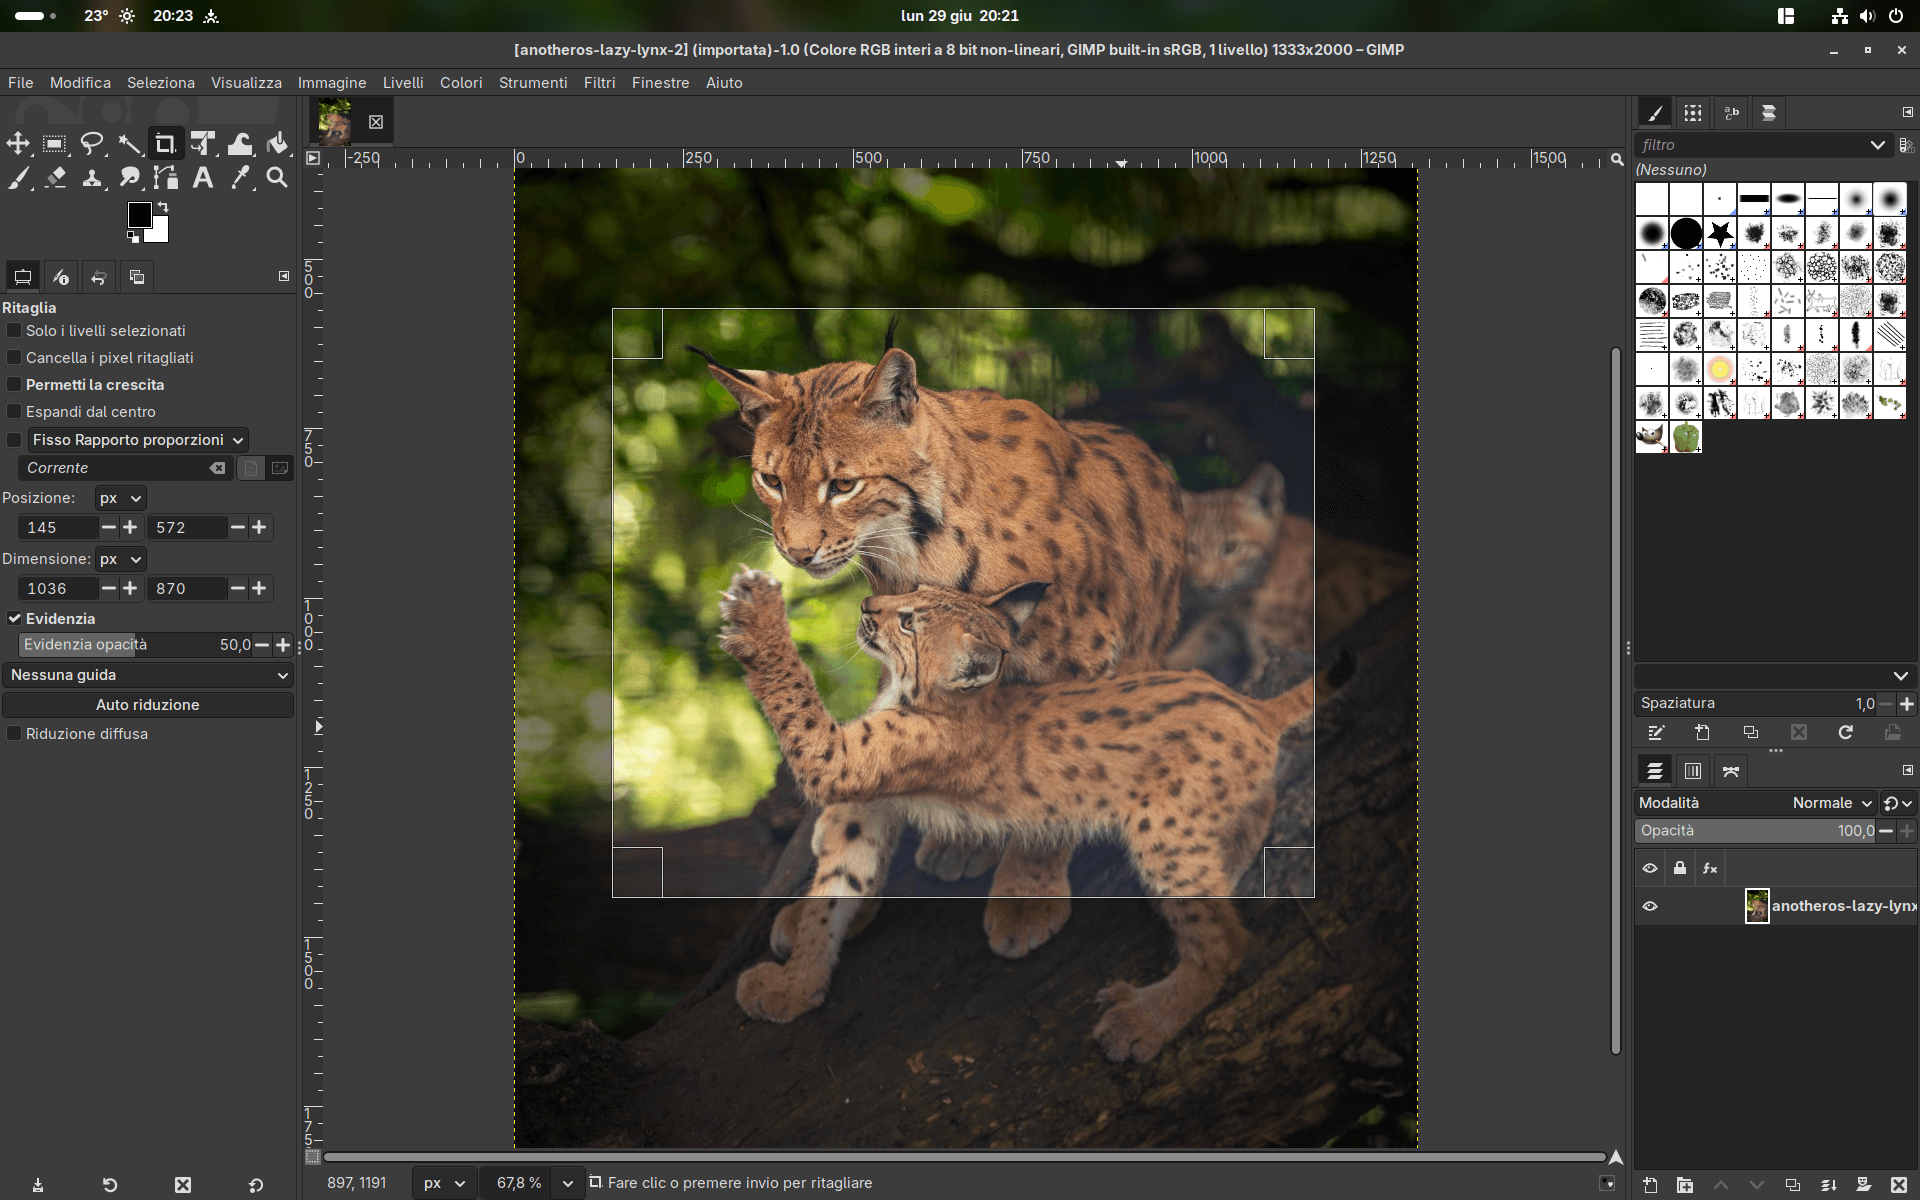Adjust the Evidenzia opacità slider
The height and width of the screenshot is (1200, 1920).
[x=134, y=645]
